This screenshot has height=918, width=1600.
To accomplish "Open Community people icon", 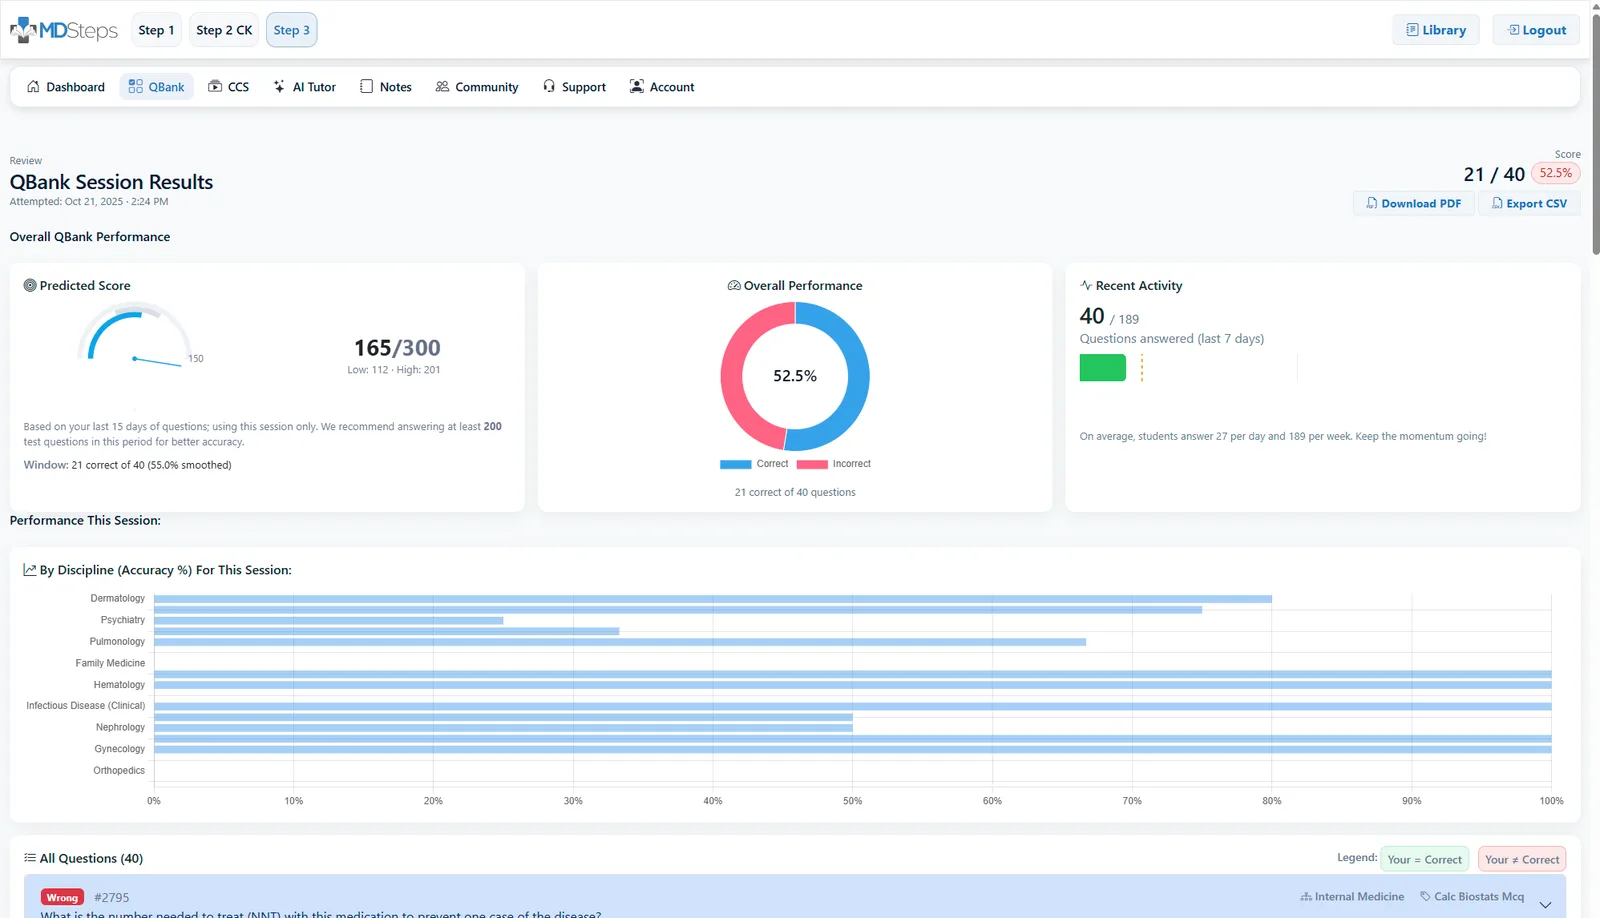I will click(442, 87).
